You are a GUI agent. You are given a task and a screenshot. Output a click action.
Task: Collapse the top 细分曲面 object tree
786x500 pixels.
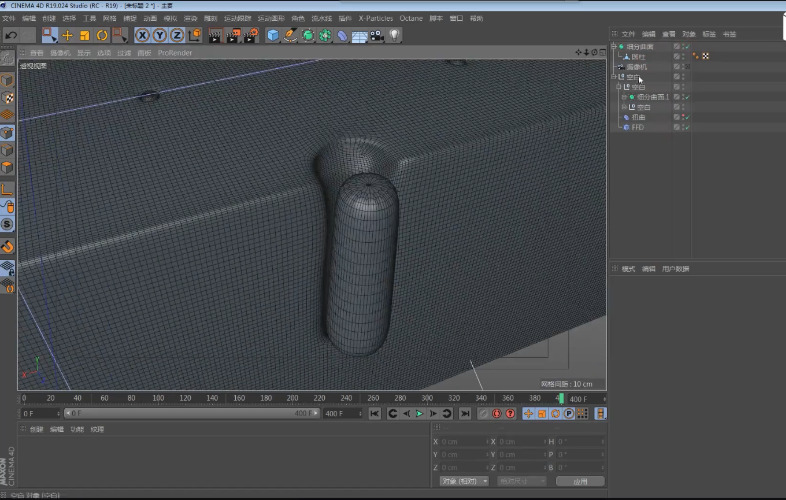pos(614,47)
